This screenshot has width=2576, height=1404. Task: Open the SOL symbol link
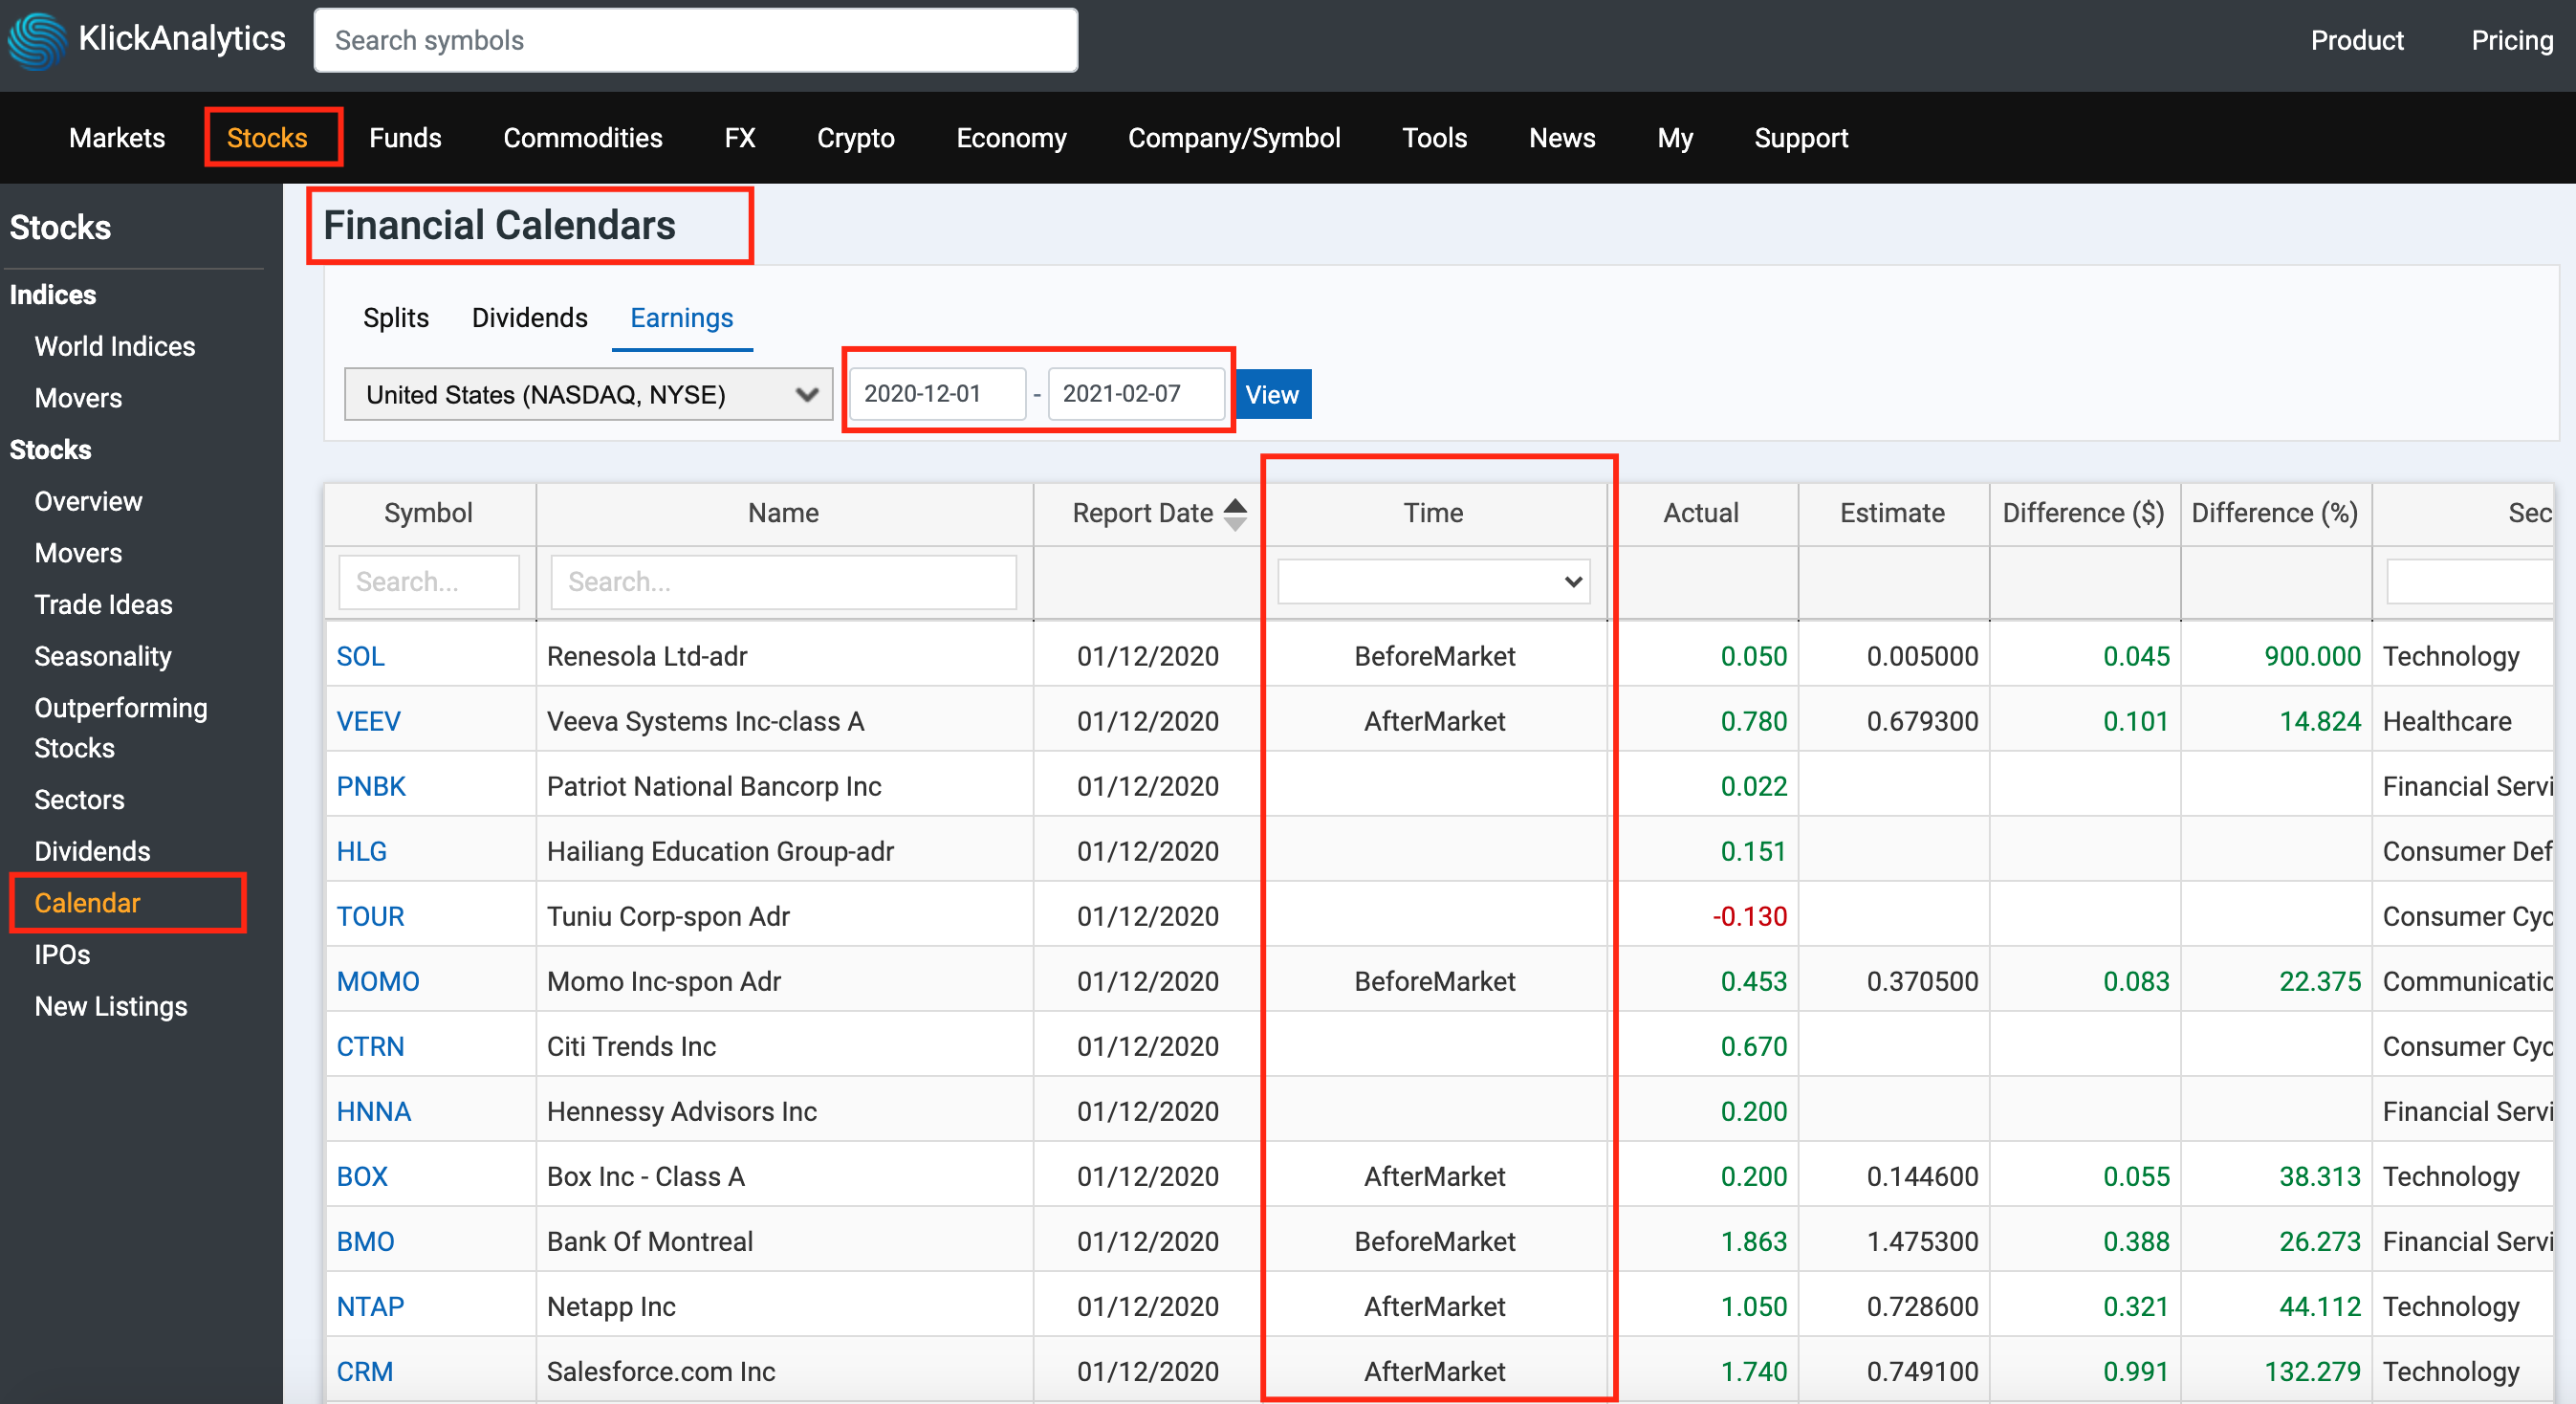pyautogui.click(x=360, y=656)
